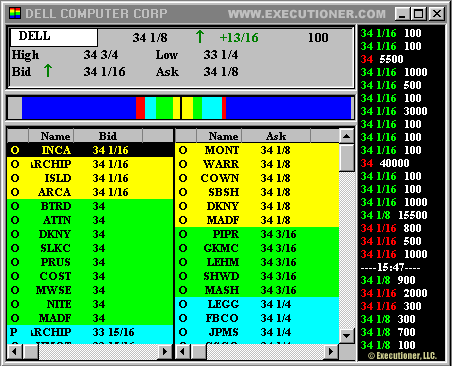Select the ISLD bid at 34 1/16
Image resolution: width=452 pixels, height=367 pixels.
90,178
